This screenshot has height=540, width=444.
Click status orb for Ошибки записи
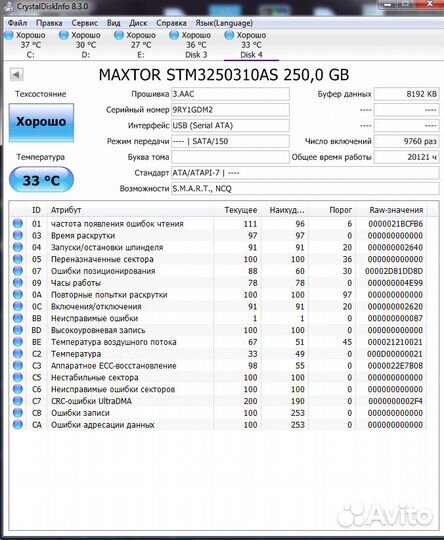point(18,413)
